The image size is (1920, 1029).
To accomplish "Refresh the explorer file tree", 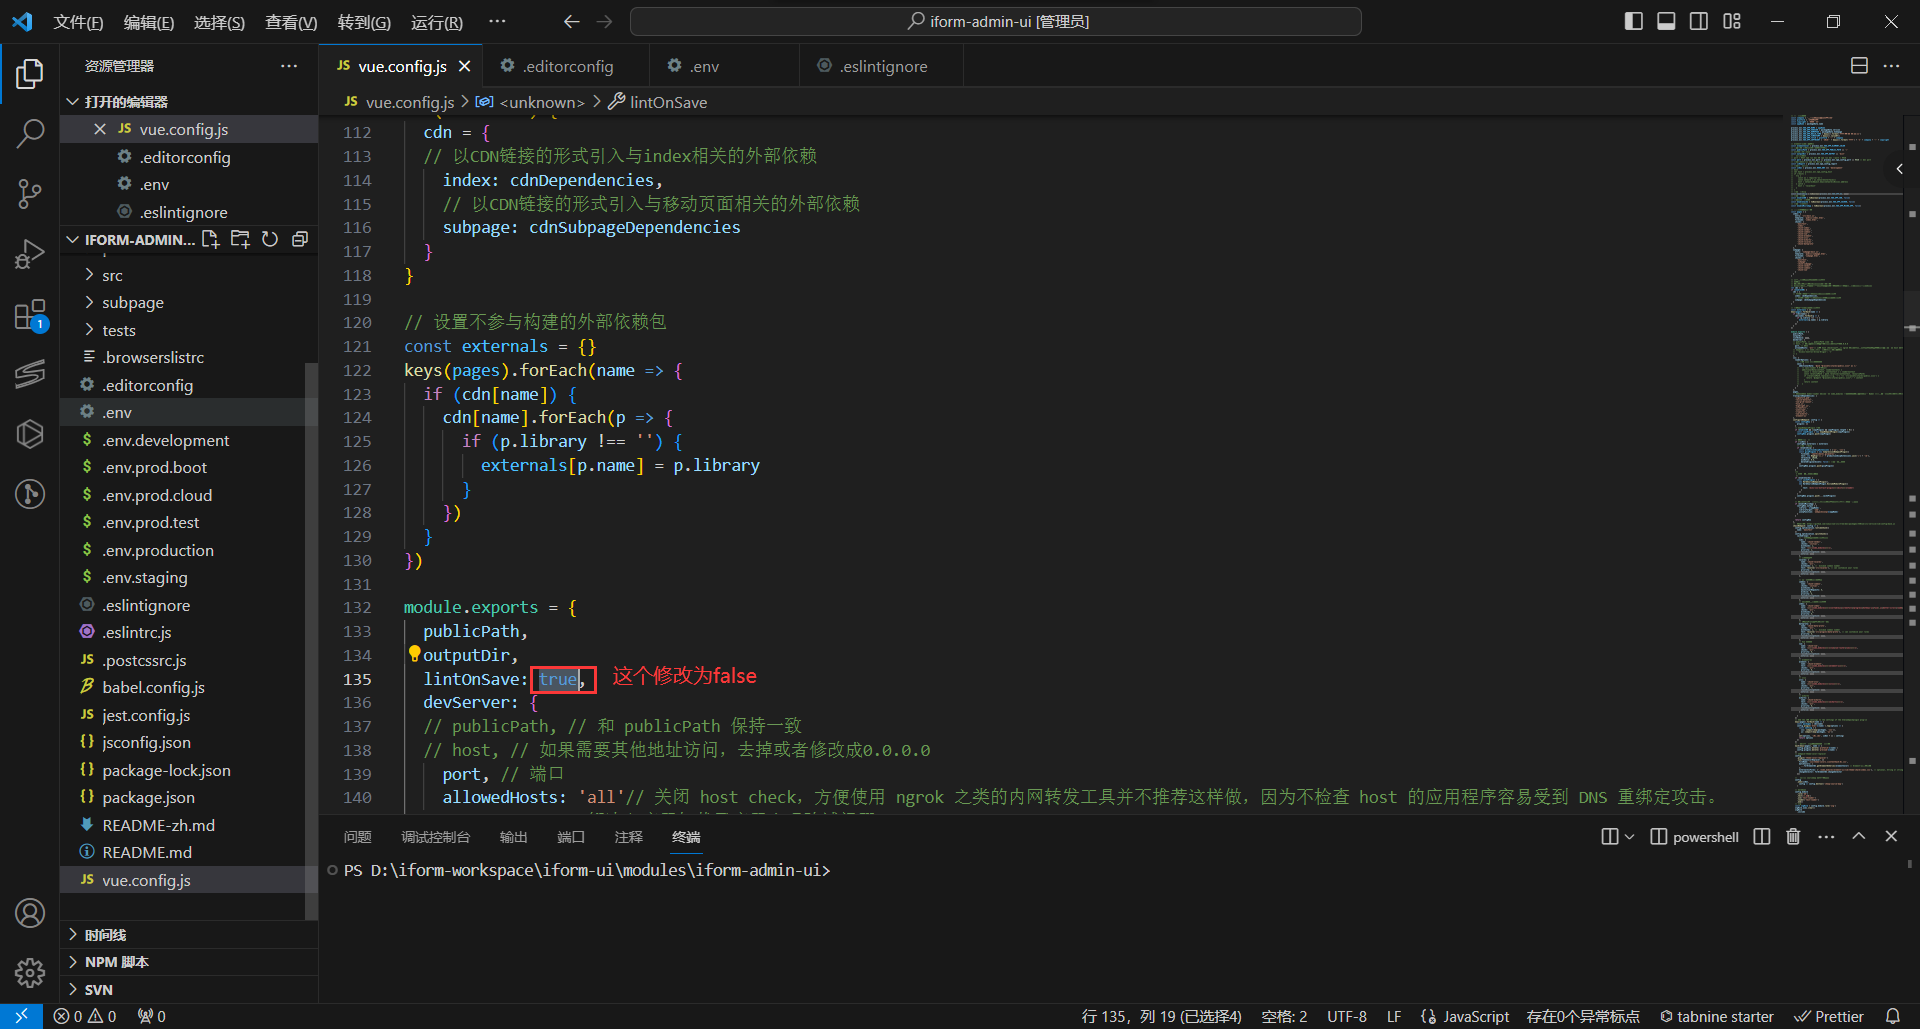I will 270,240.
